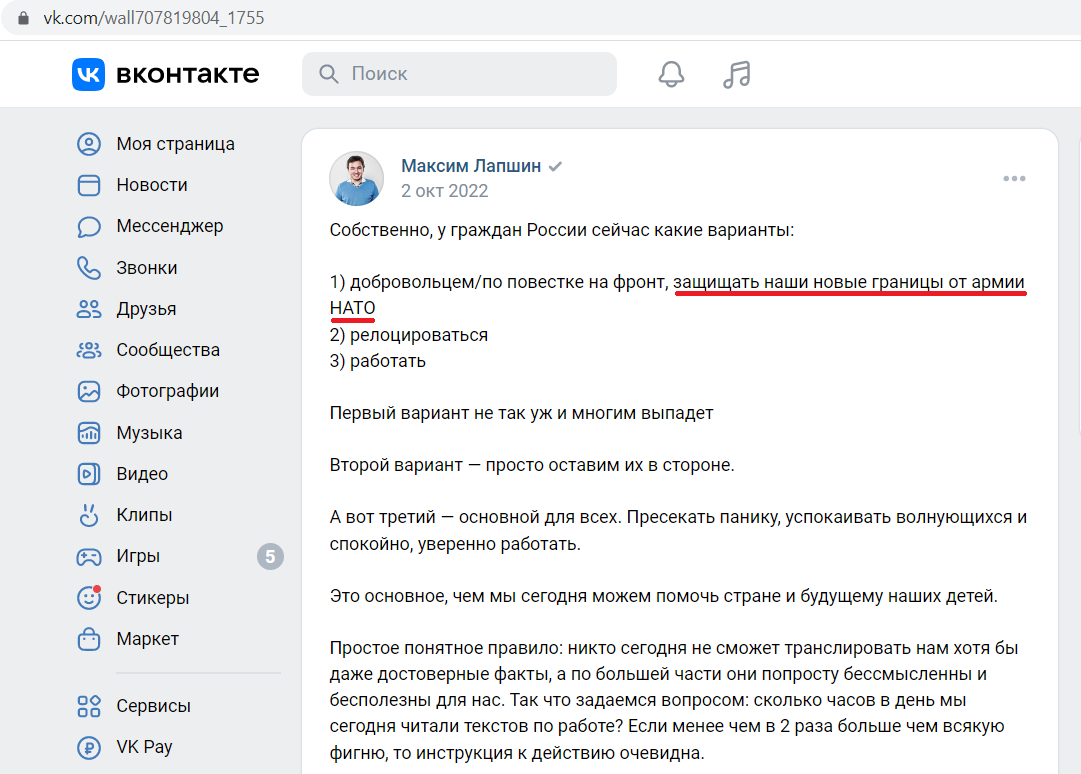Open the Музыка label link

tap(149, 433)
